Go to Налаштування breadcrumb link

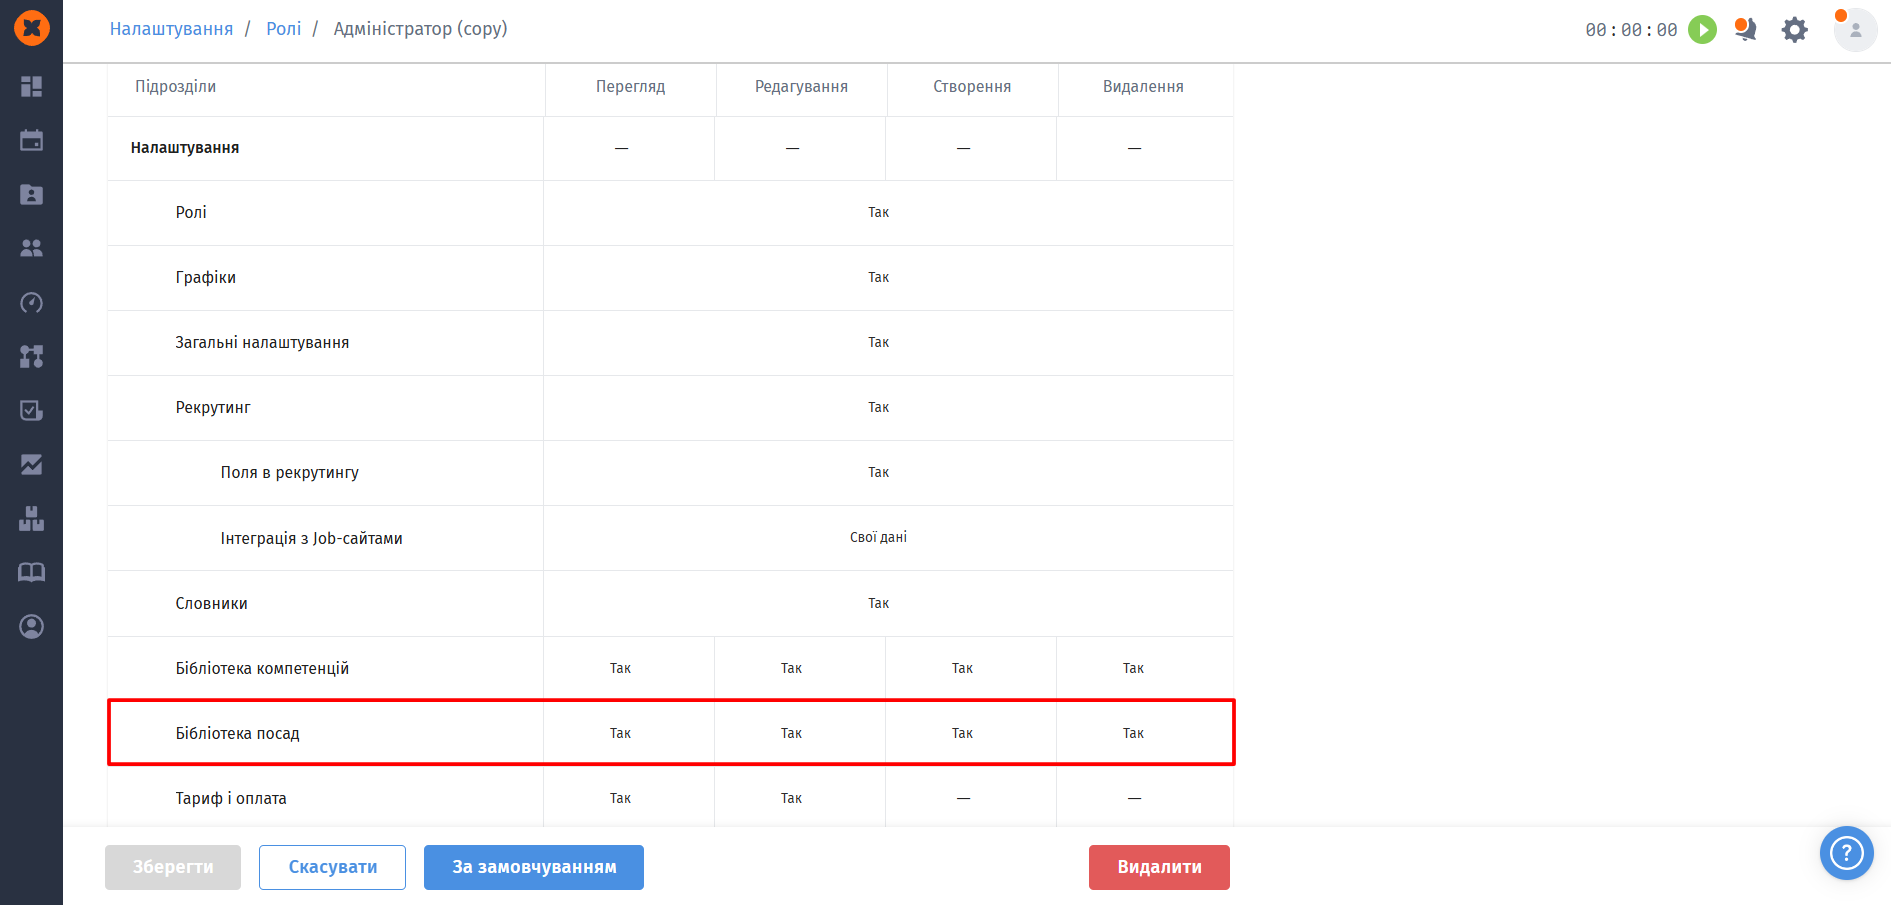click(x=171, y=29)
